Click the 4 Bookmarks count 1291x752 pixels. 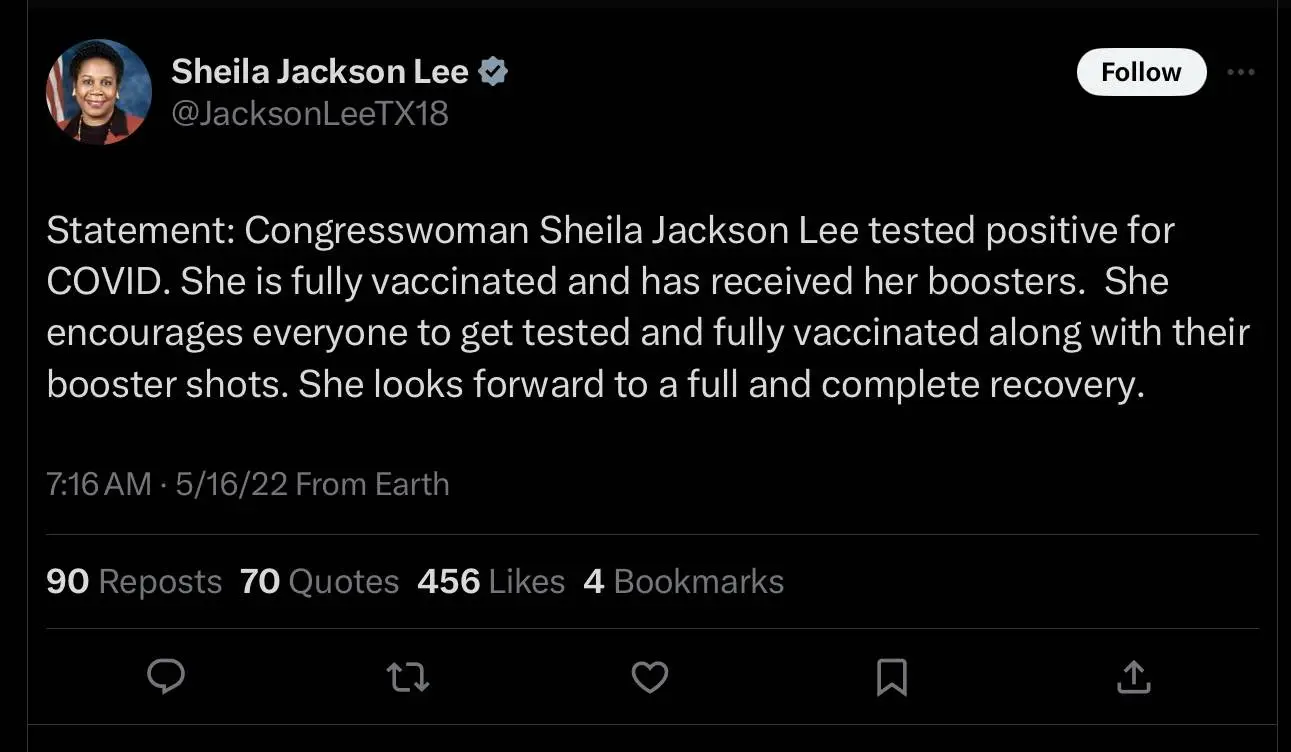pos(683,581)
